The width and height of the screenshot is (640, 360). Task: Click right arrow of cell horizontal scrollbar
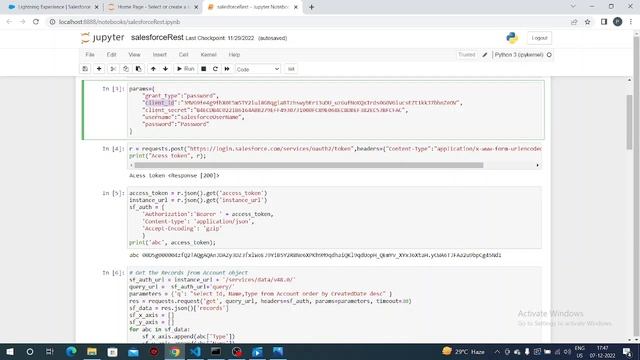[537, 165]
